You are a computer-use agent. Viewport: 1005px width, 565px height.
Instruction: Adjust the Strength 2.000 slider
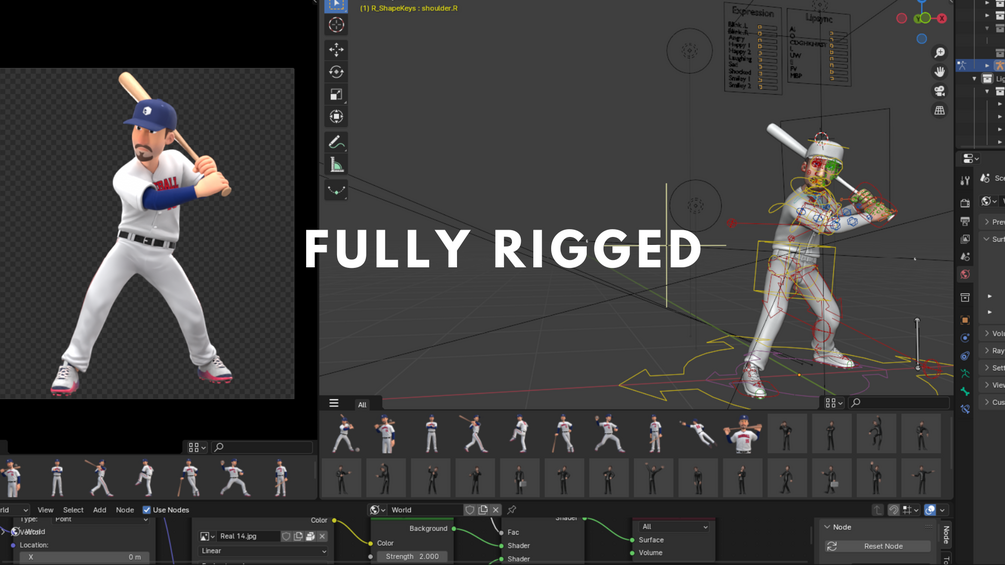click(412, 557)
